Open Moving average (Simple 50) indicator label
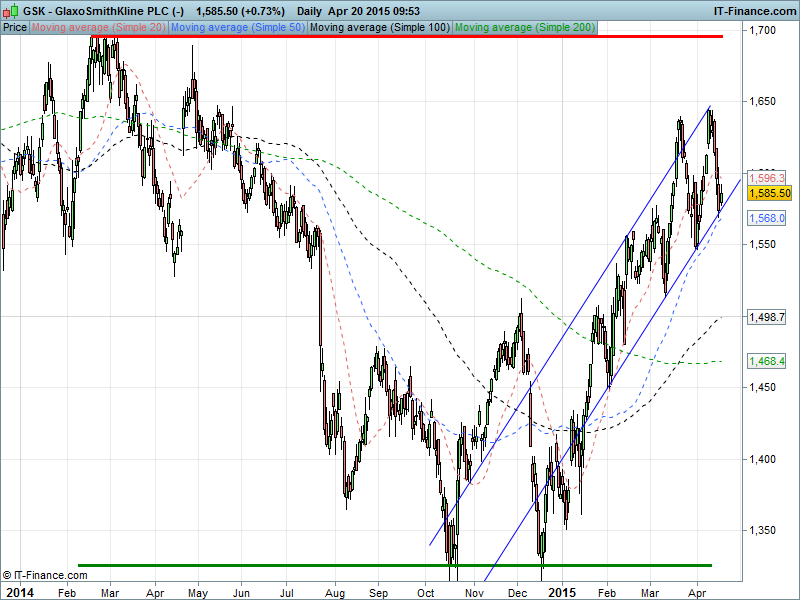The image size is (800, 600). click(237, 27)
